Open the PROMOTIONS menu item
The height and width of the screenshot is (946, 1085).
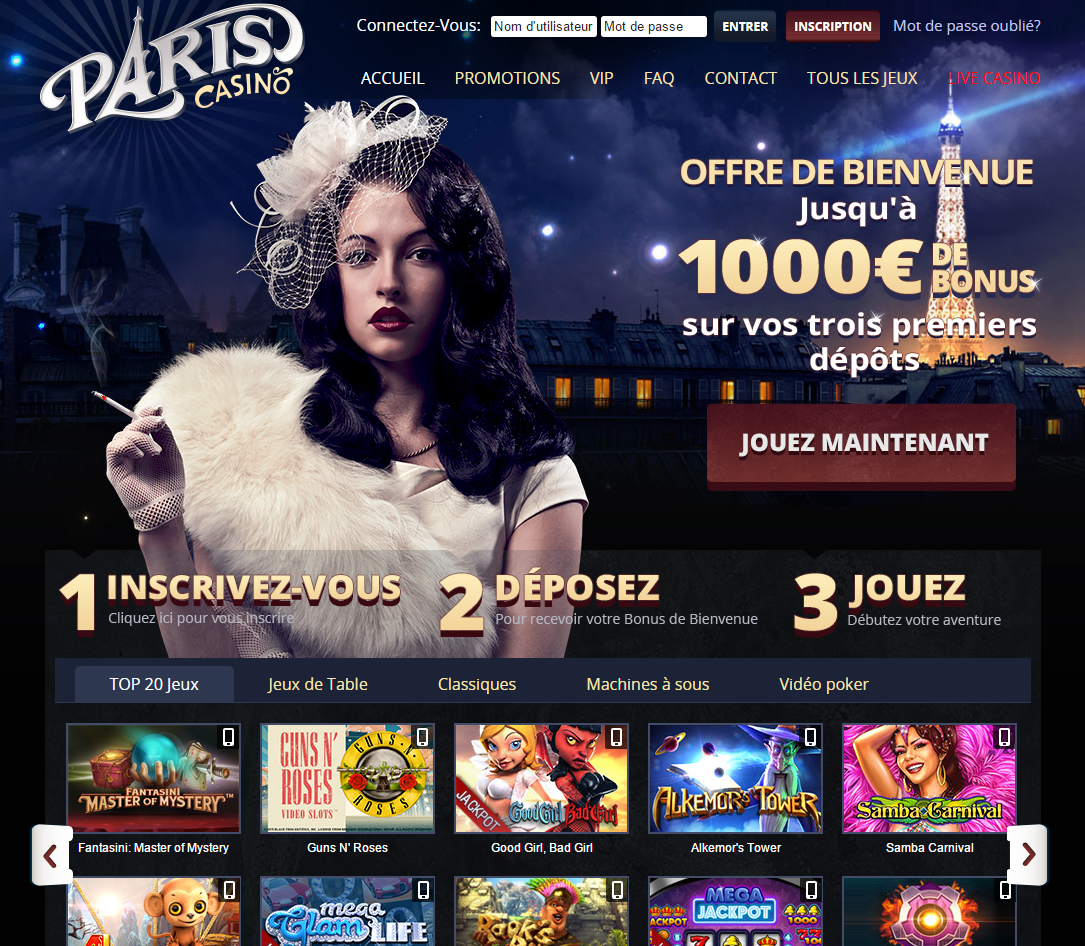(x=507, y=78)
